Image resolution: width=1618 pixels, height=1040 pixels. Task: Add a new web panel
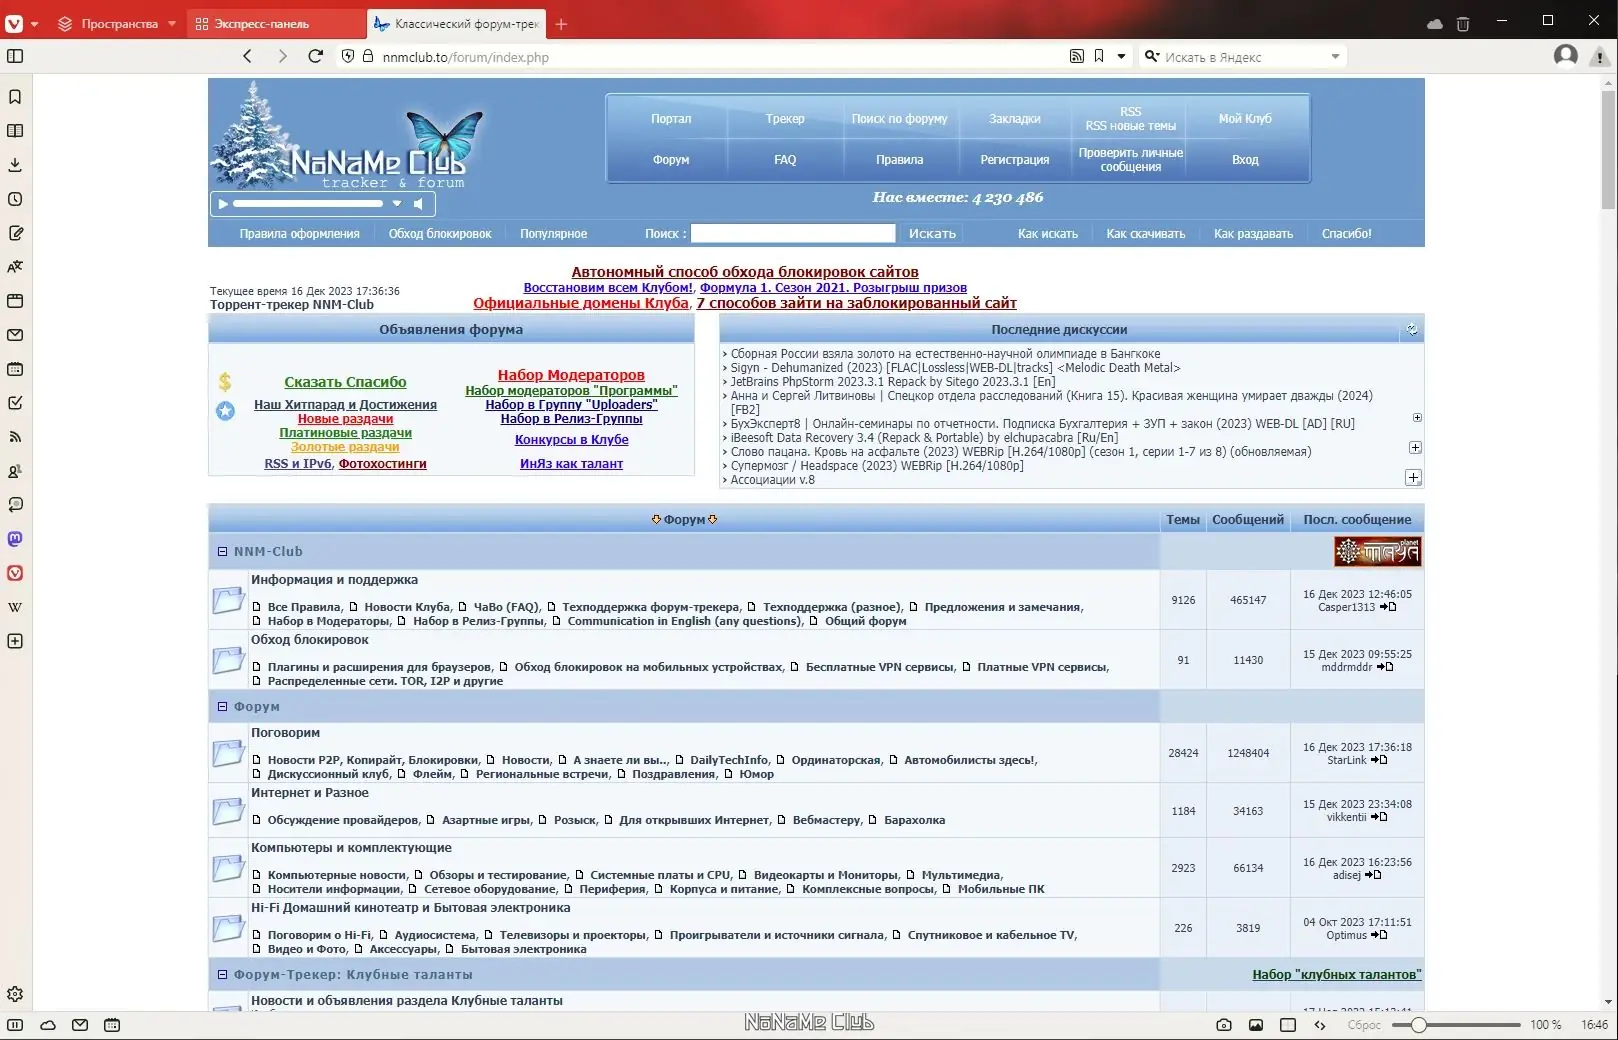tap(15, 641)
